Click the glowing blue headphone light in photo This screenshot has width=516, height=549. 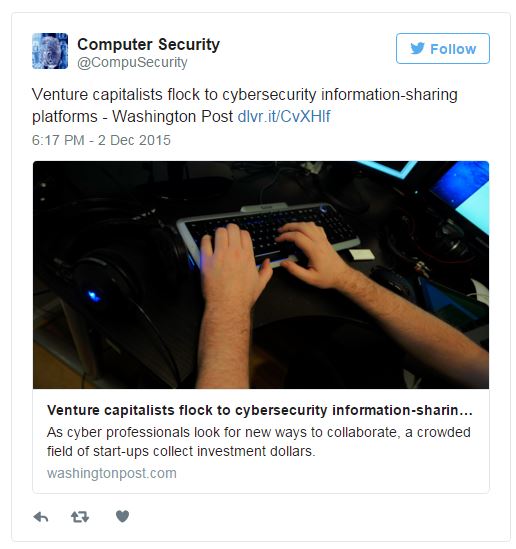pos(94,296)
